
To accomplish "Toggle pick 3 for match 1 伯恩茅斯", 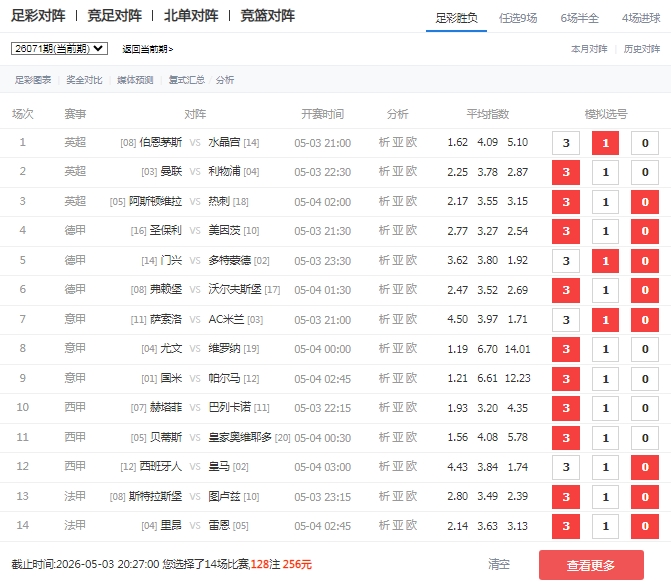I will tap(566, 143).
